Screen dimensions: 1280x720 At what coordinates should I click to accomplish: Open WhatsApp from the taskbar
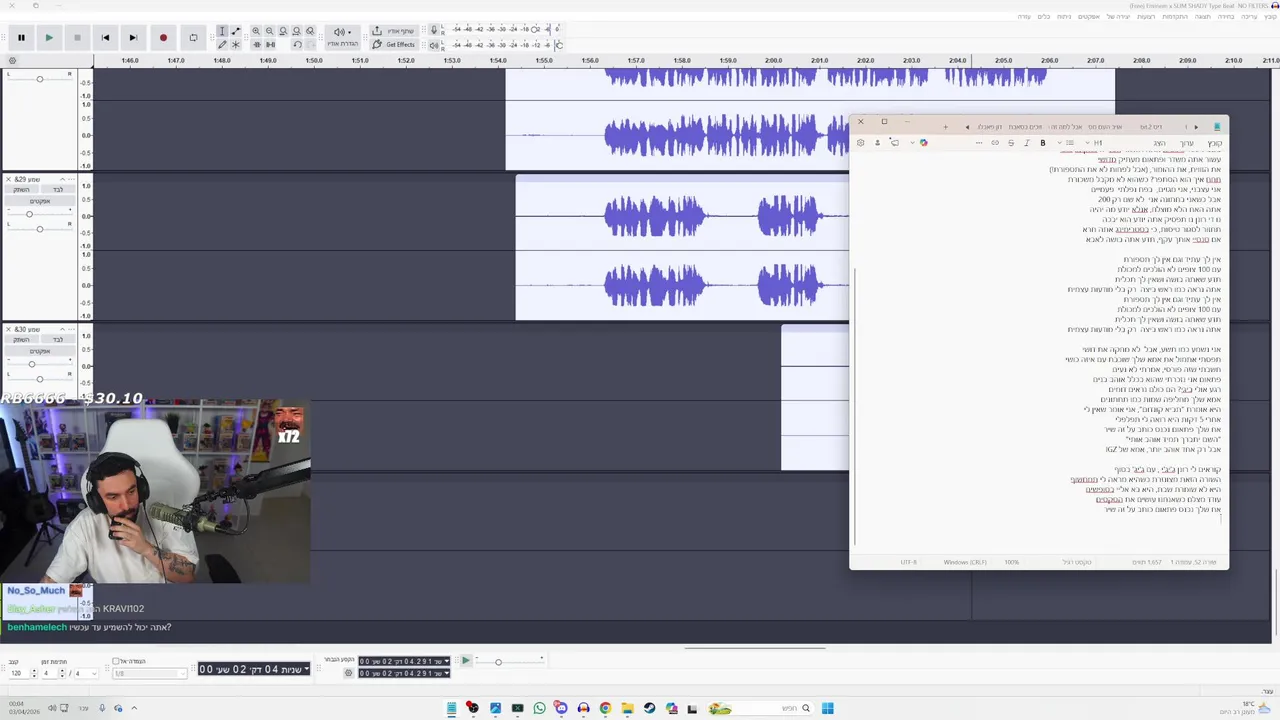[x=540, y=708]
